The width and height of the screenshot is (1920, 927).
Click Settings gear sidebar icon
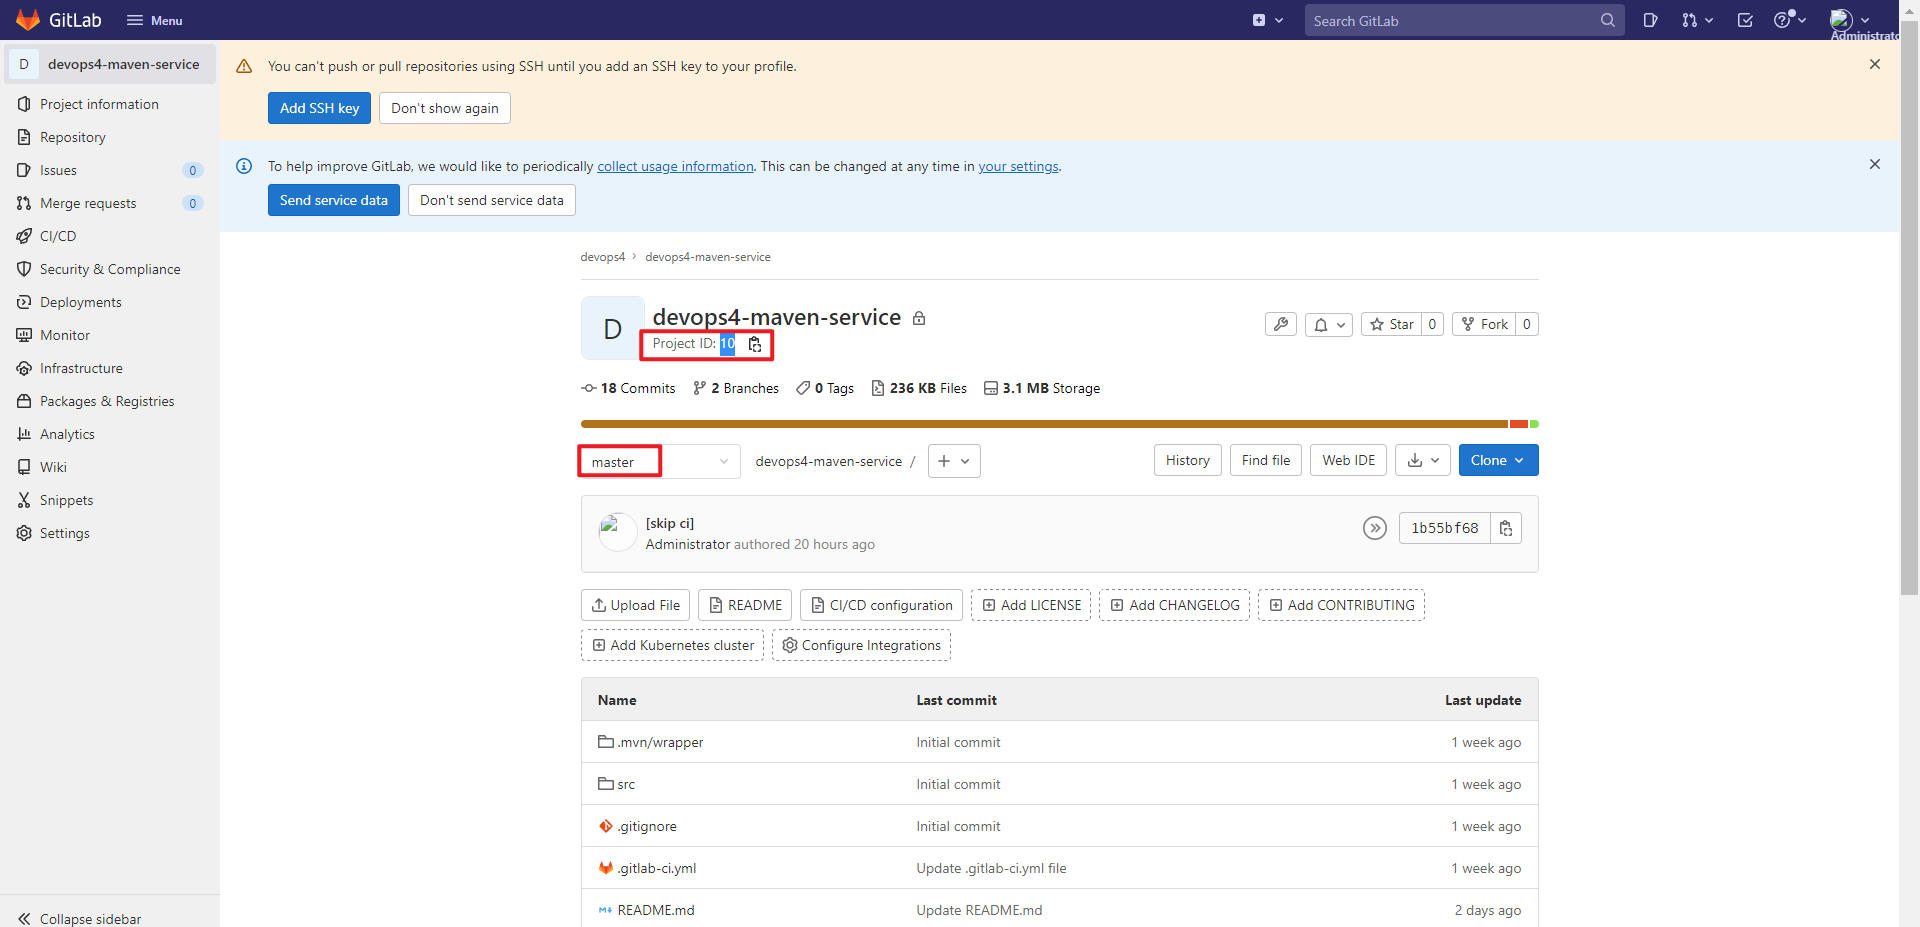[x=24, y=533]
